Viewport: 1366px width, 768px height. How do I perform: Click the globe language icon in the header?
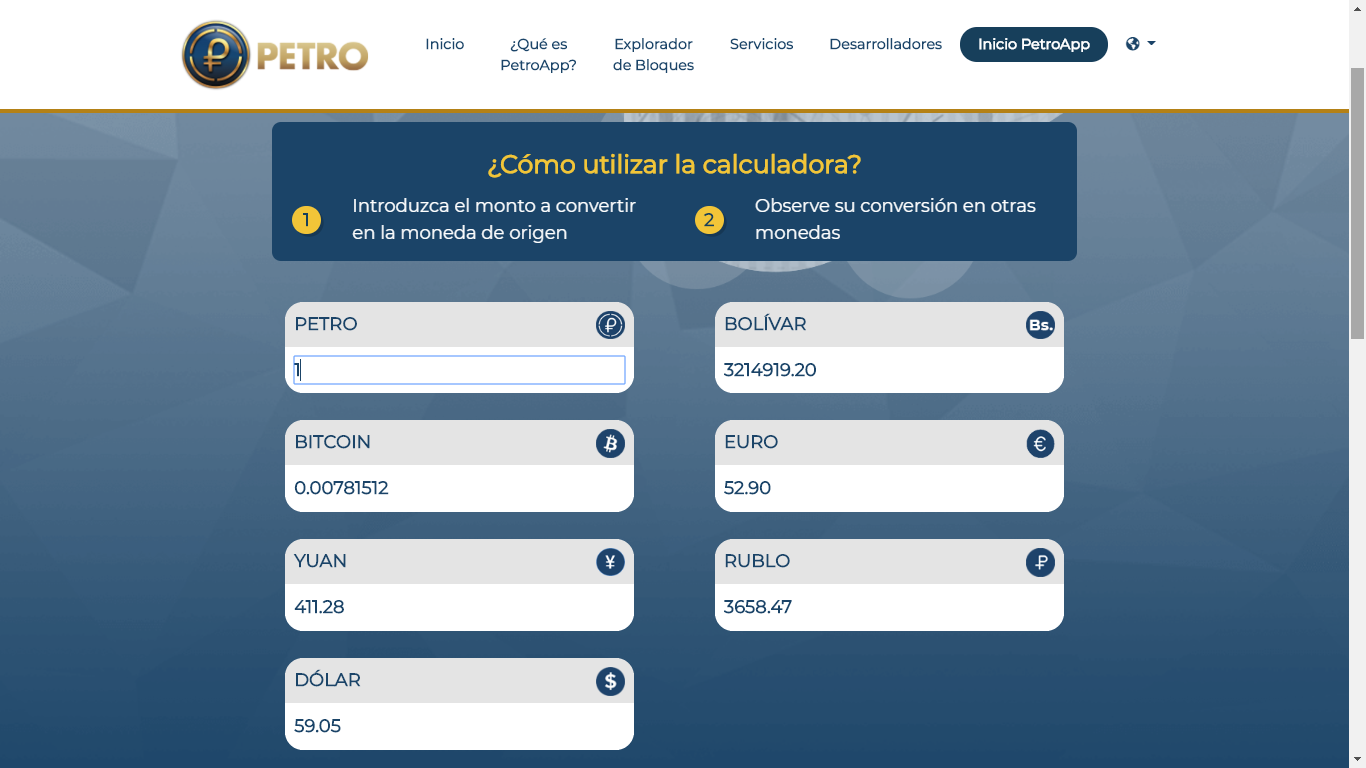[x=1132, y=44]
